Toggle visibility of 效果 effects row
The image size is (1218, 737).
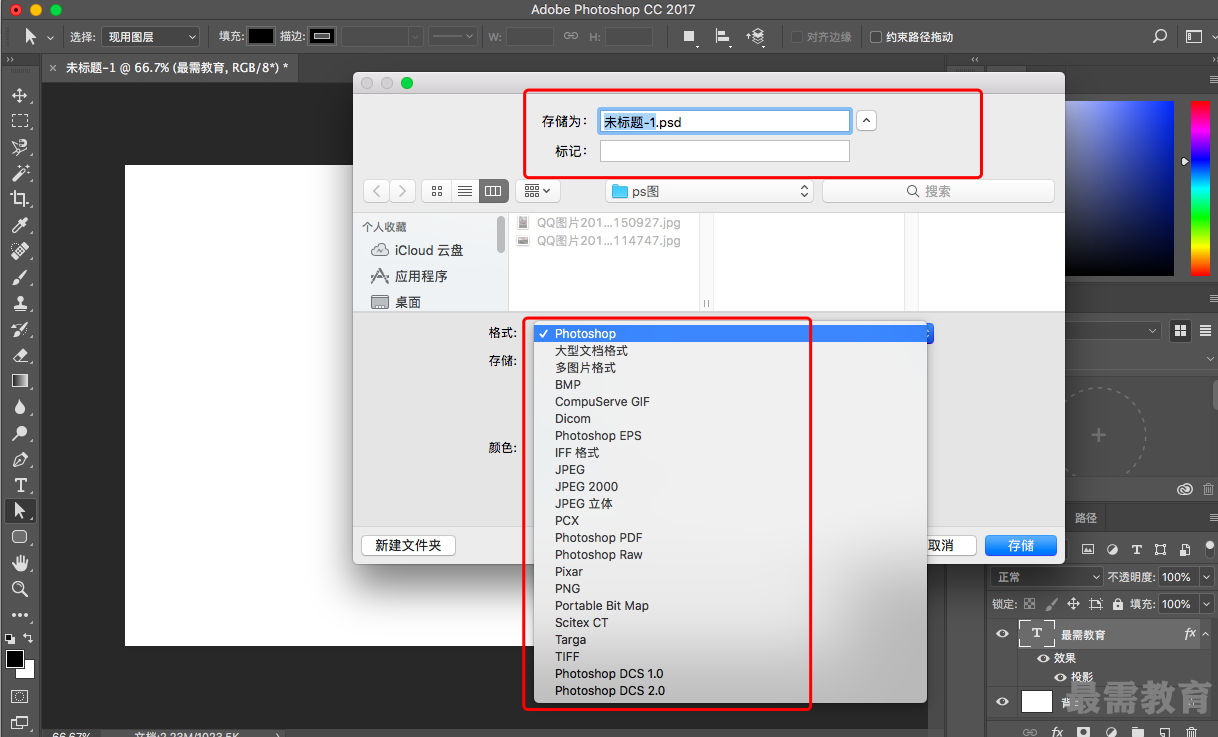click(x=1043, y=659)
